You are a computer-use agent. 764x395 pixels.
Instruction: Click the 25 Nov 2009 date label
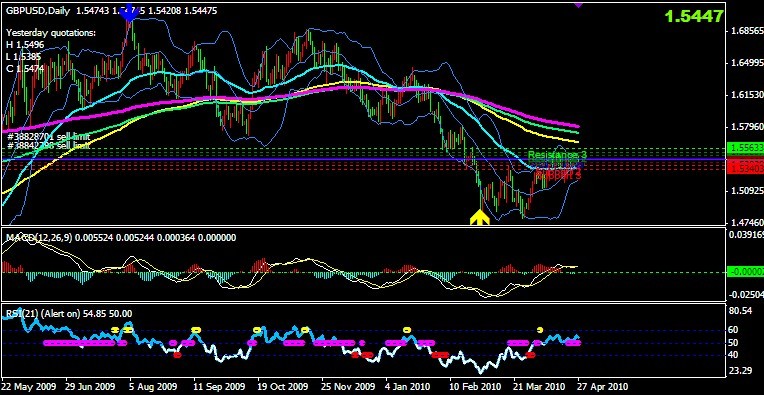coord(348,386)
